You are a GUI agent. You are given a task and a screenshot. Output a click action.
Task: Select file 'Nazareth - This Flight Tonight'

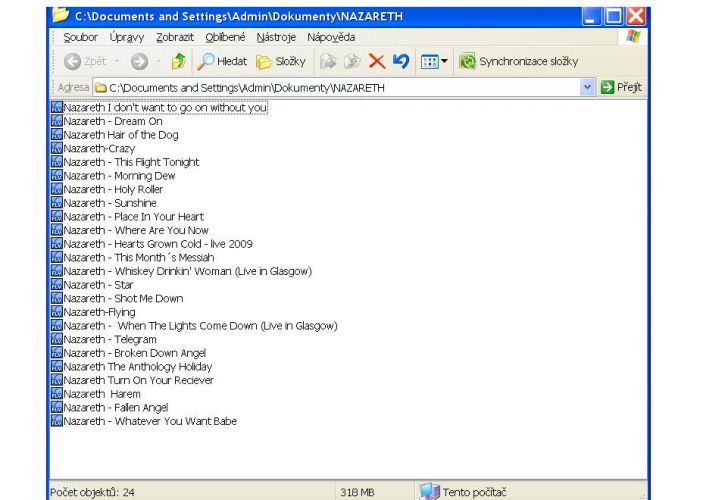[x=125, y=162]
